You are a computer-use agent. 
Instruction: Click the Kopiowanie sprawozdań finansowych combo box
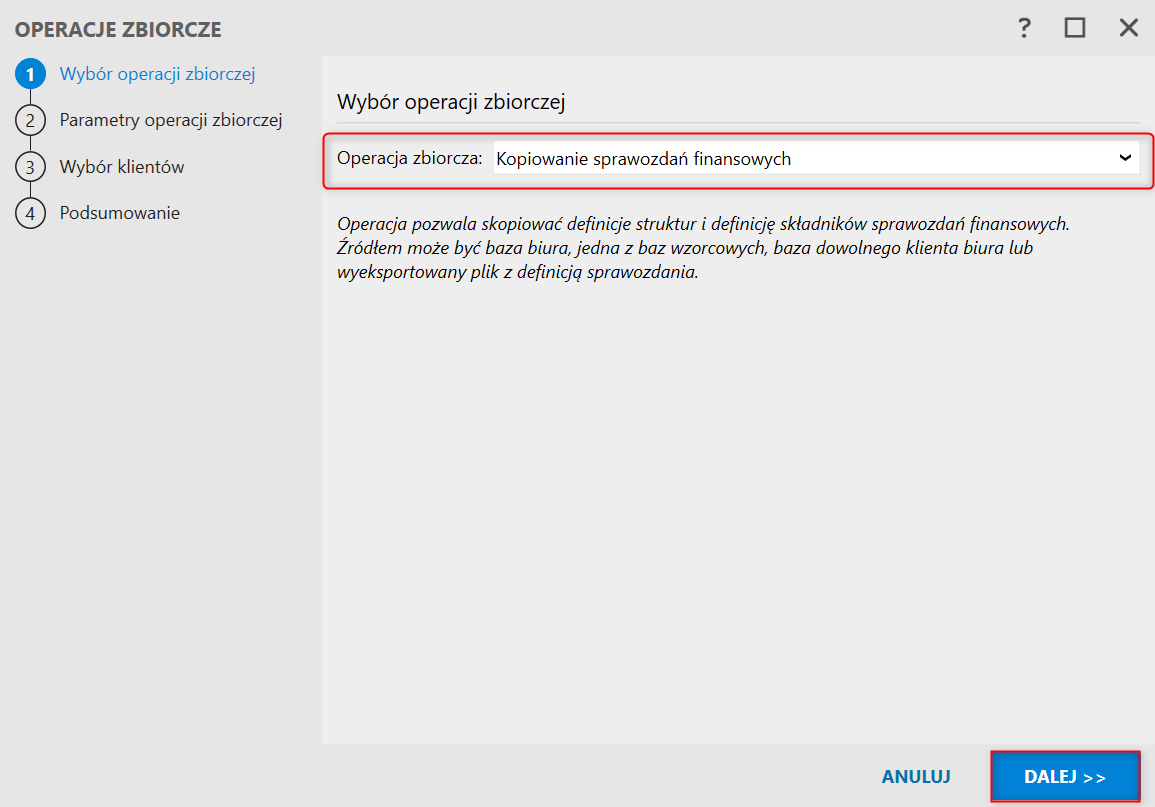point(816,158)
